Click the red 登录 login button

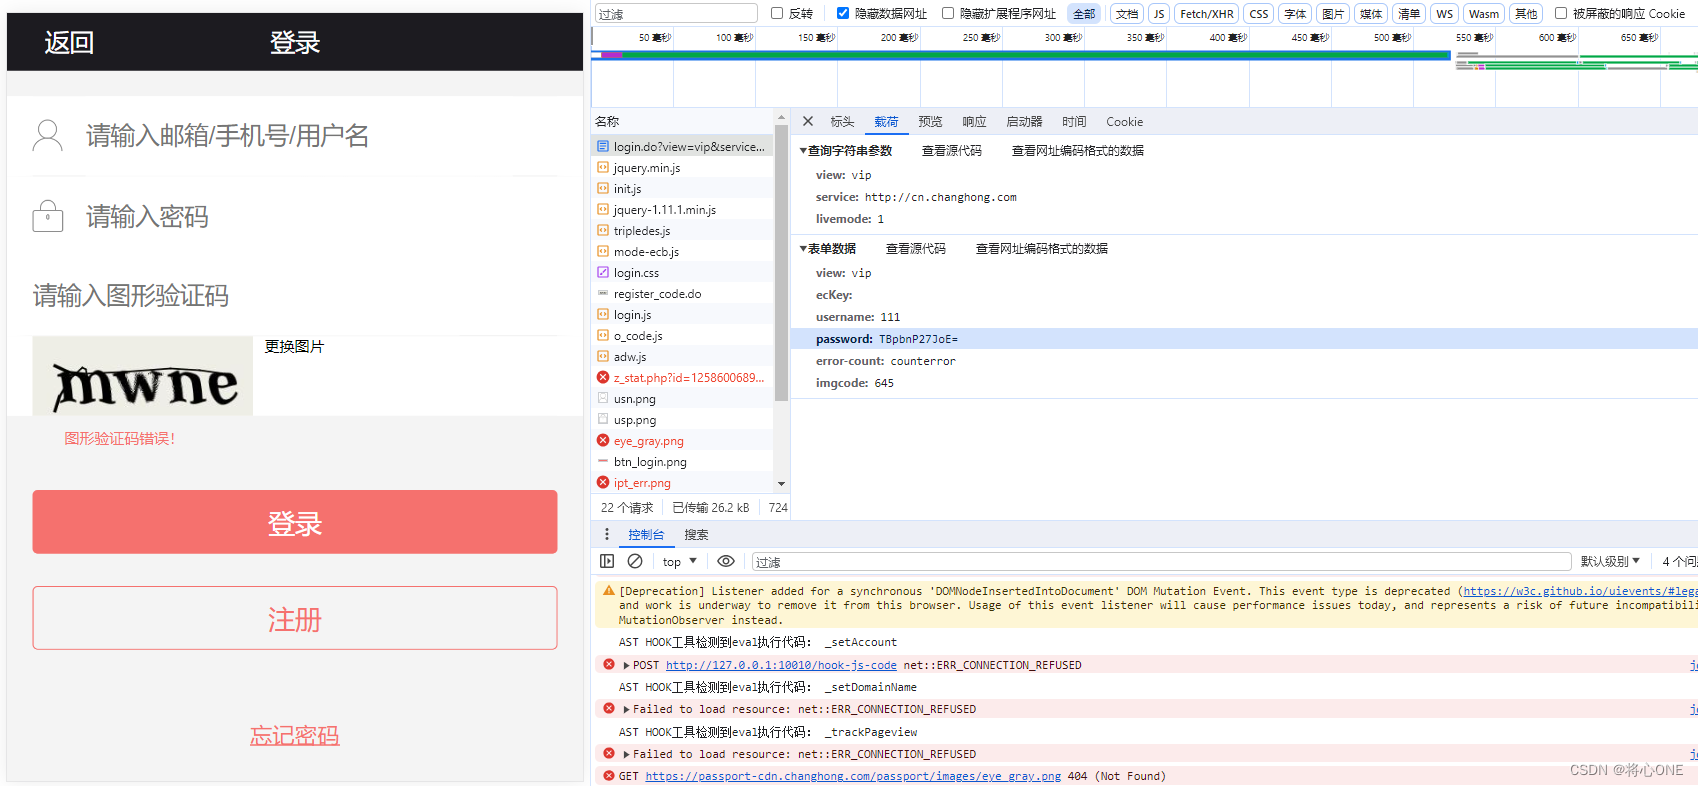click(x=295, y=522)
